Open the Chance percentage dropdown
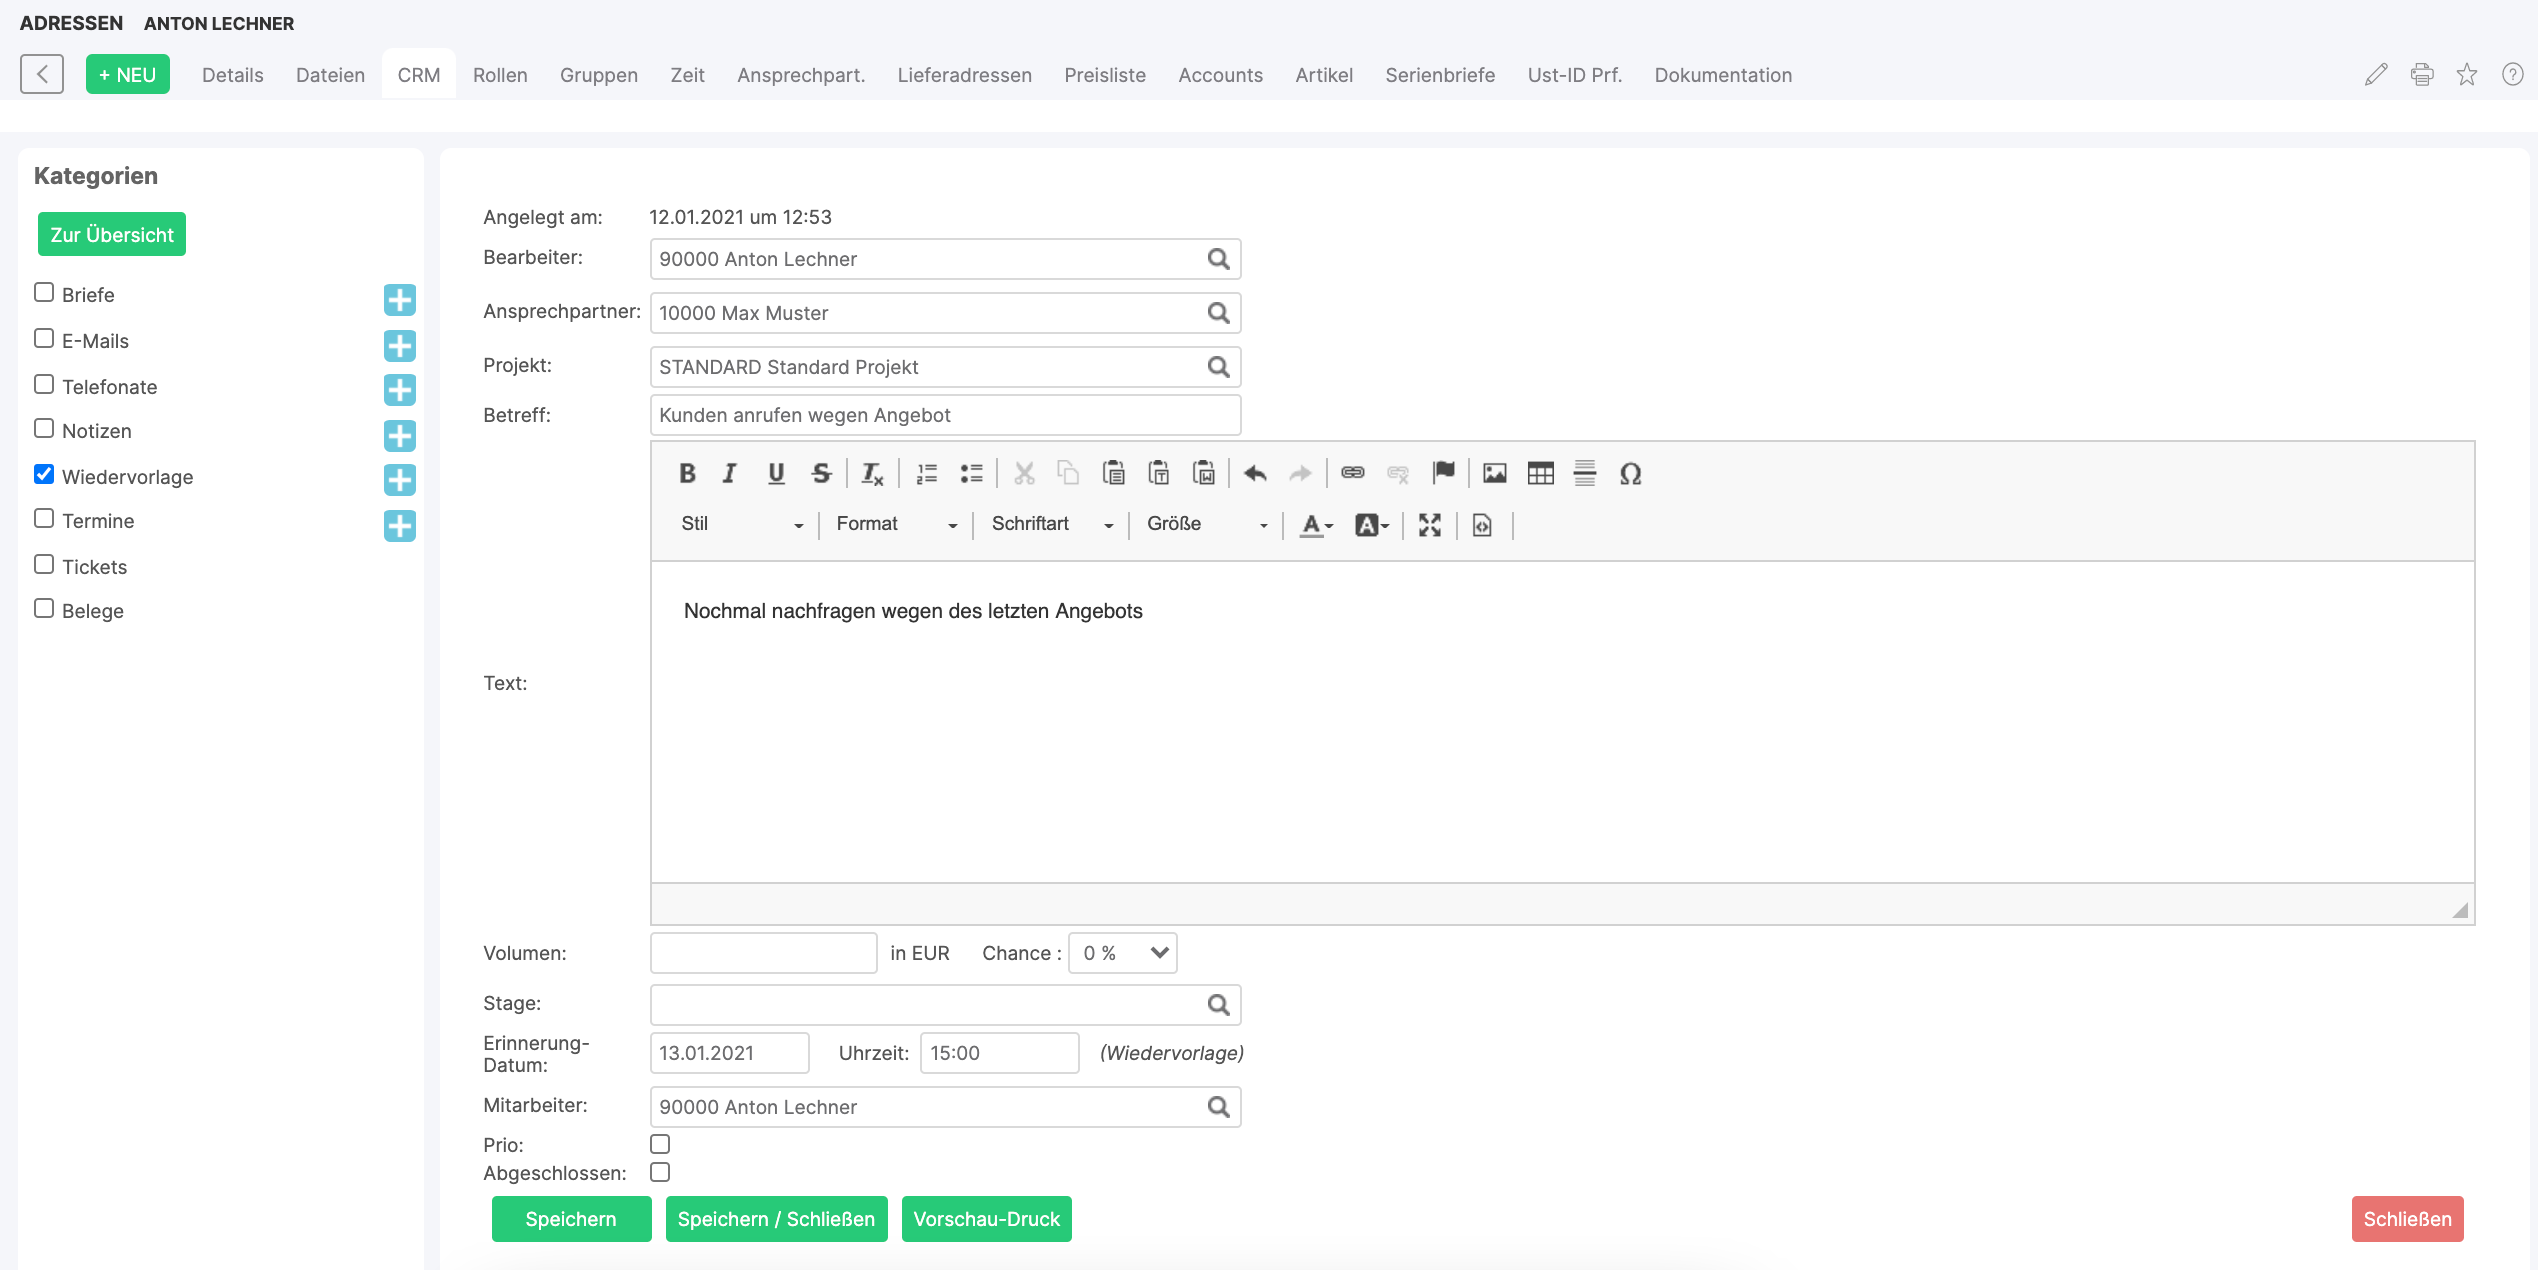Viewport: 2538px width, 1270px height. click(1122, 953)
